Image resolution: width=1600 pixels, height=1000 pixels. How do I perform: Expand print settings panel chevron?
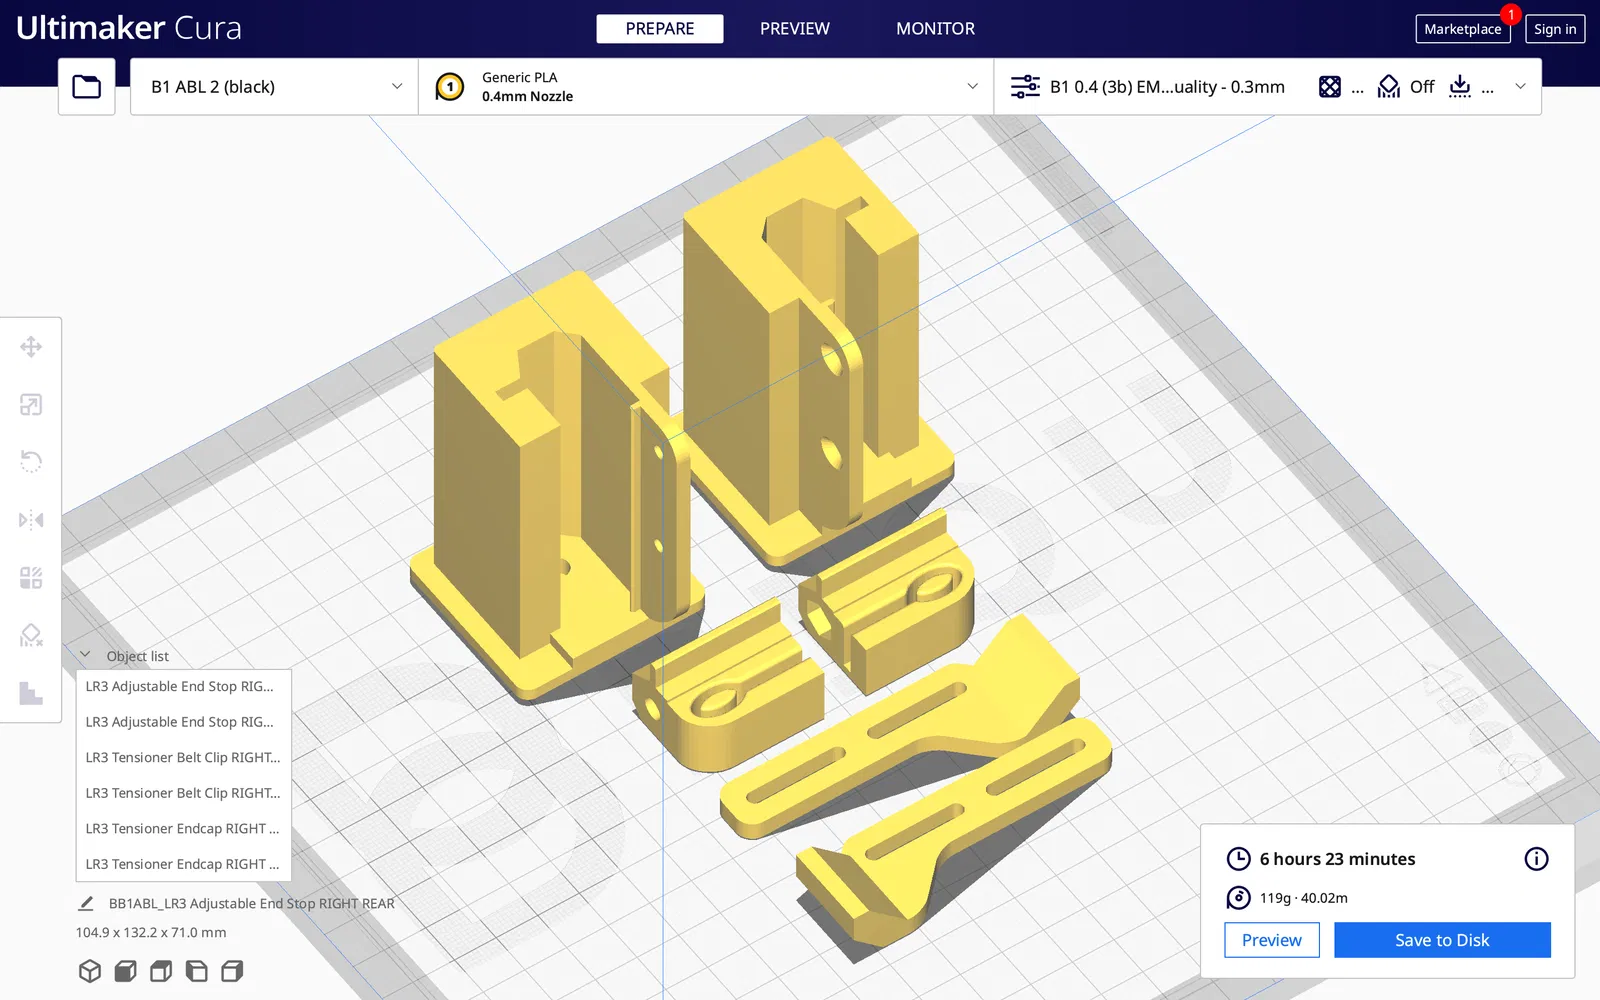(1520, 87)
